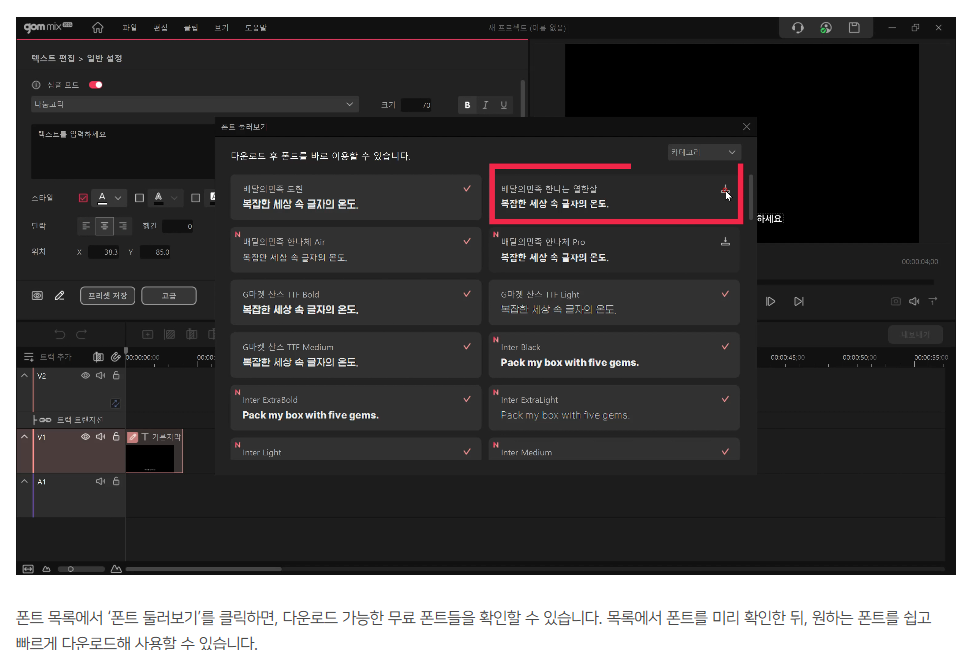This screenshot has width=960, height=650.
Task: Click the pencil edit icon beside 프리셋 저장
Action: 59,296
